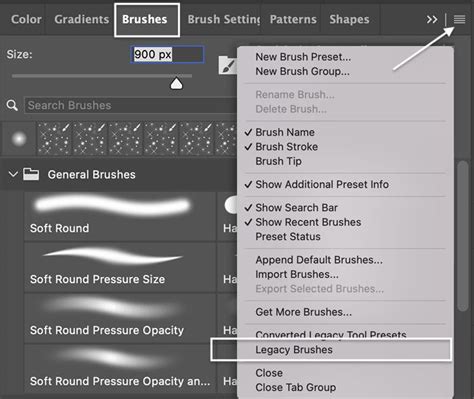
Task: Choose the fourth sparkle recent brush
Action: (161, 139)
